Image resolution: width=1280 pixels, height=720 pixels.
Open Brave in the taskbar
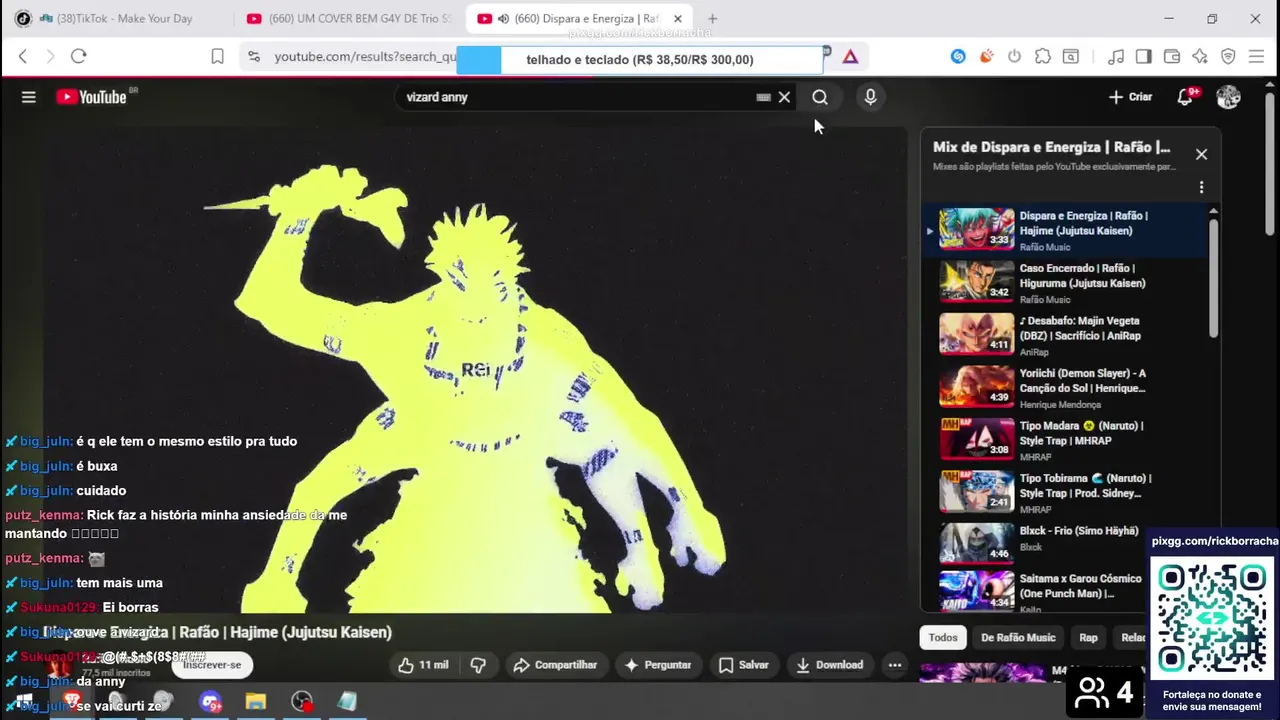click(x=72, y=702)
